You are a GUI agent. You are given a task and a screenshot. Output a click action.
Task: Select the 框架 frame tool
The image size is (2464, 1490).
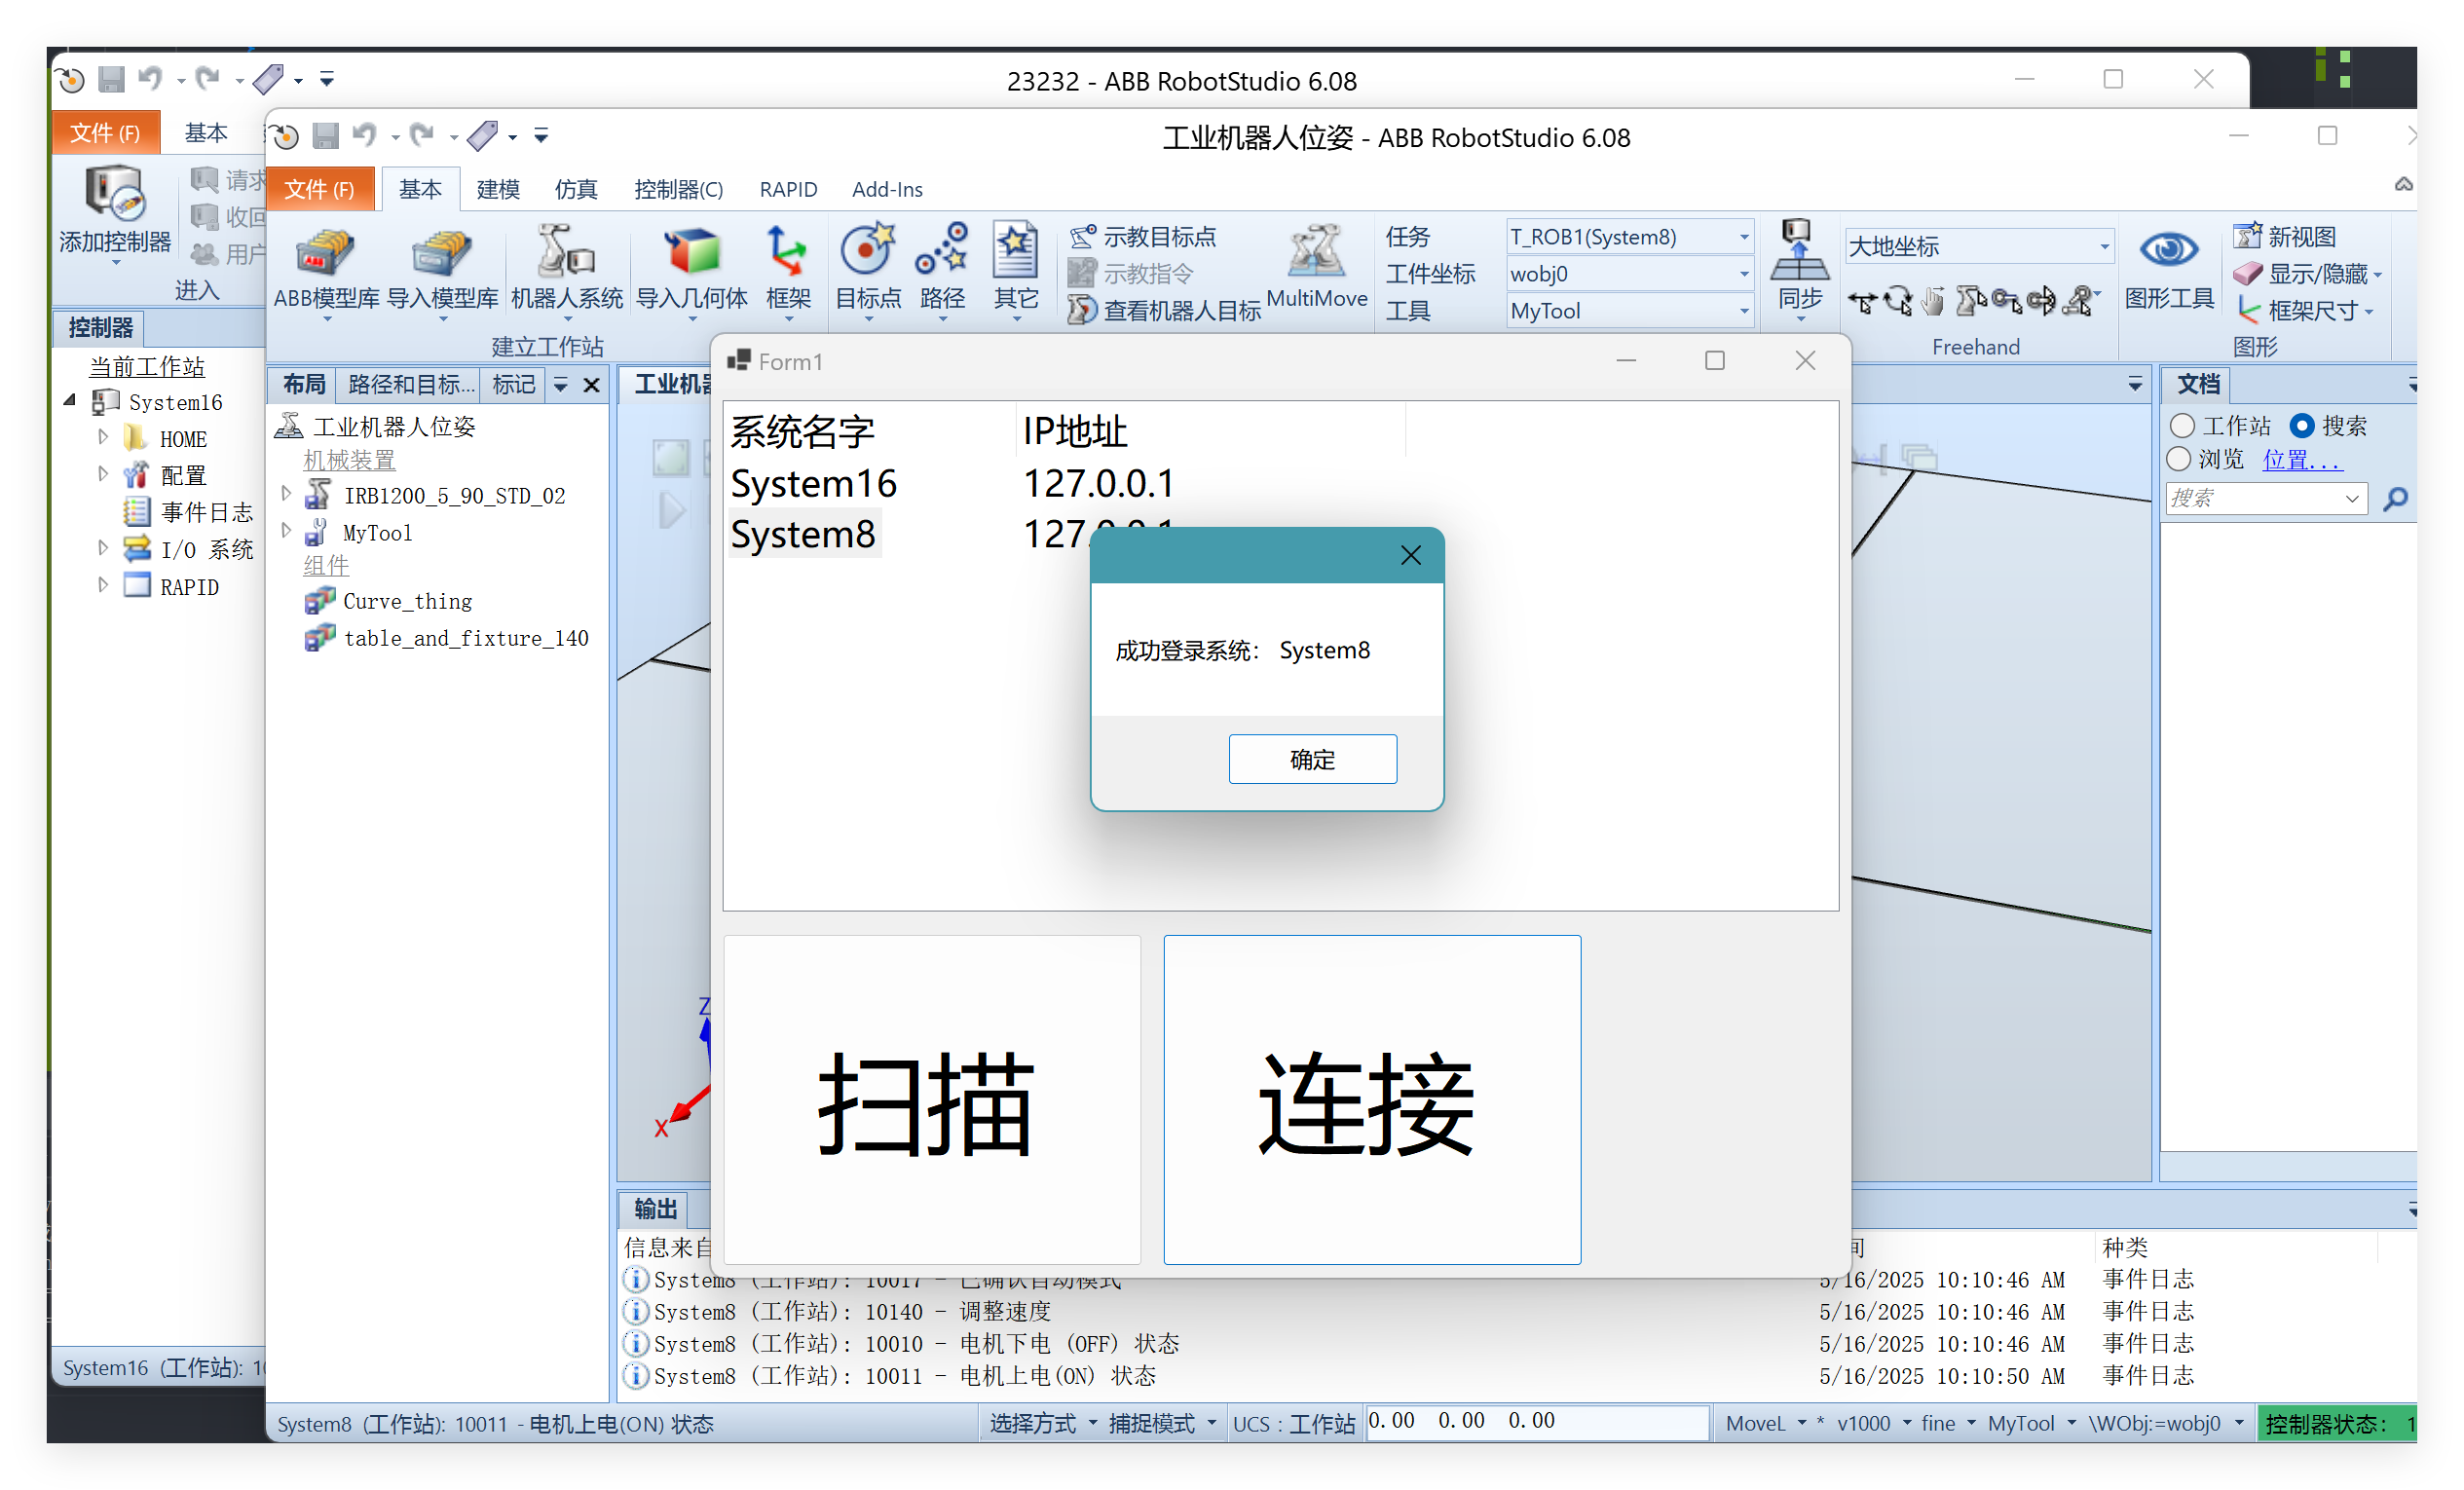[787, 267]
